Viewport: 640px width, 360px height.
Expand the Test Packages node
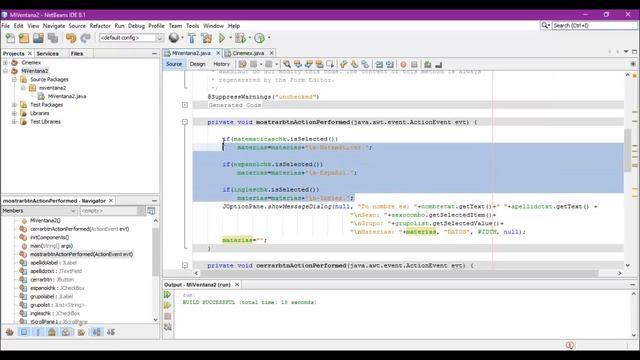pos(14,104)
